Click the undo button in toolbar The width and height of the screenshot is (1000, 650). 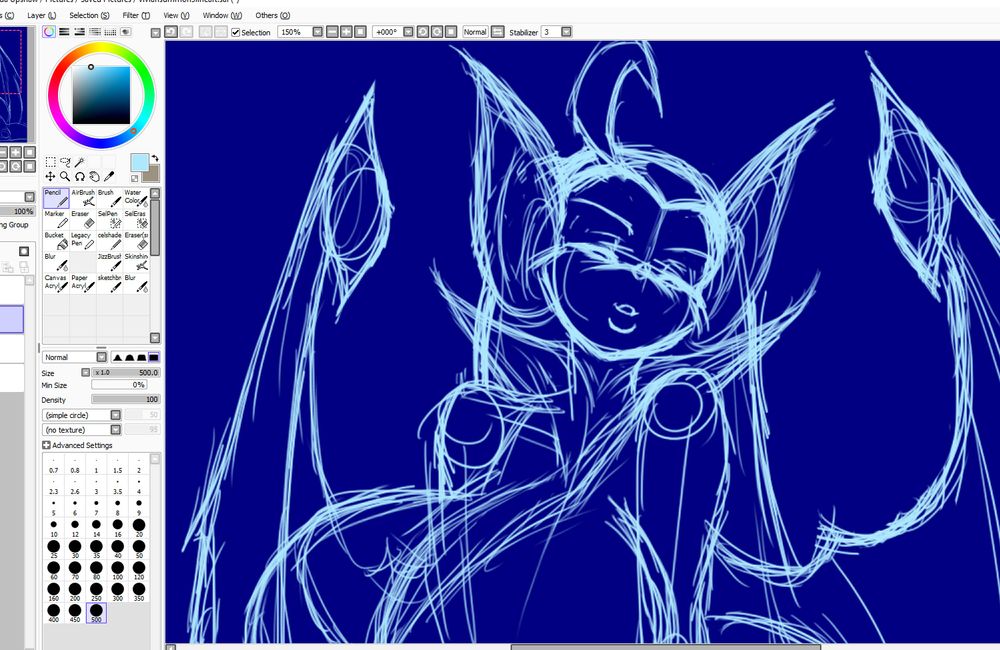[171, 32]
